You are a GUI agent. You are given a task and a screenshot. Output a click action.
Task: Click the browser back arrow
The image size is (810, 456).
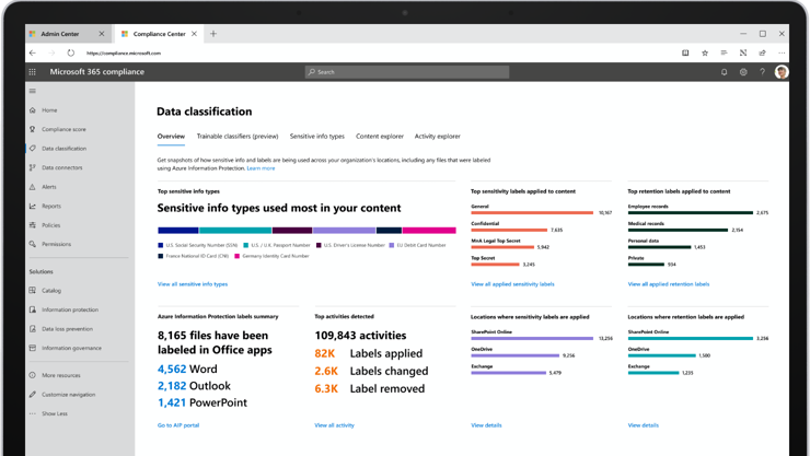(x=33, y=53)
